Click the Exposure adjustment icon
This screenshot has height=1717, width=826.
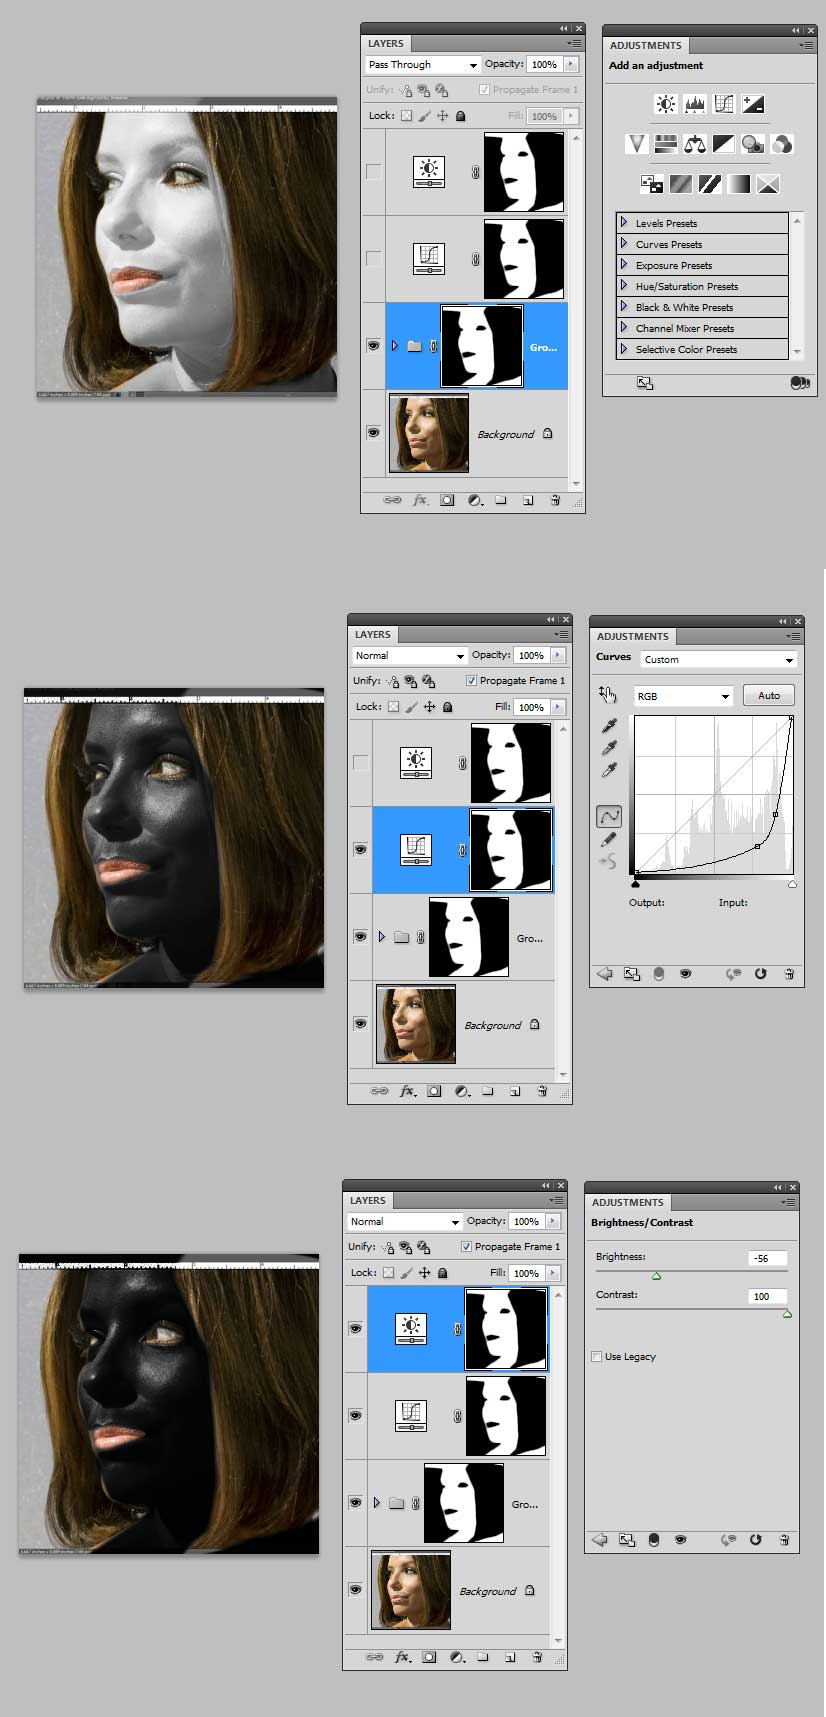[x=753, y=104]
